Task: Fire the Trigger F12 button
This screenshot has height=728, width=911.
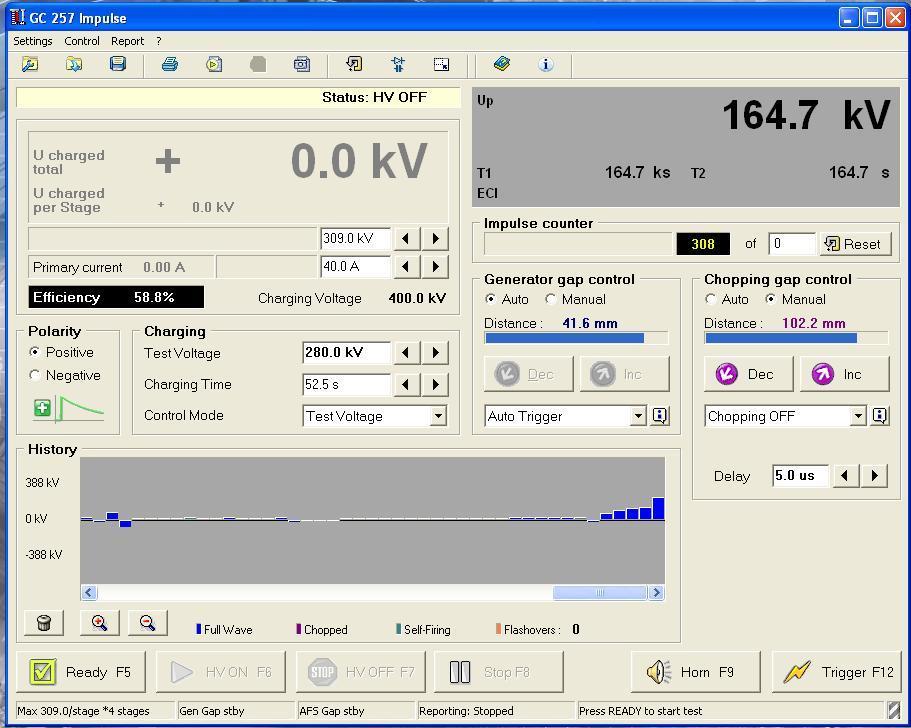Action: click(837, 672)
